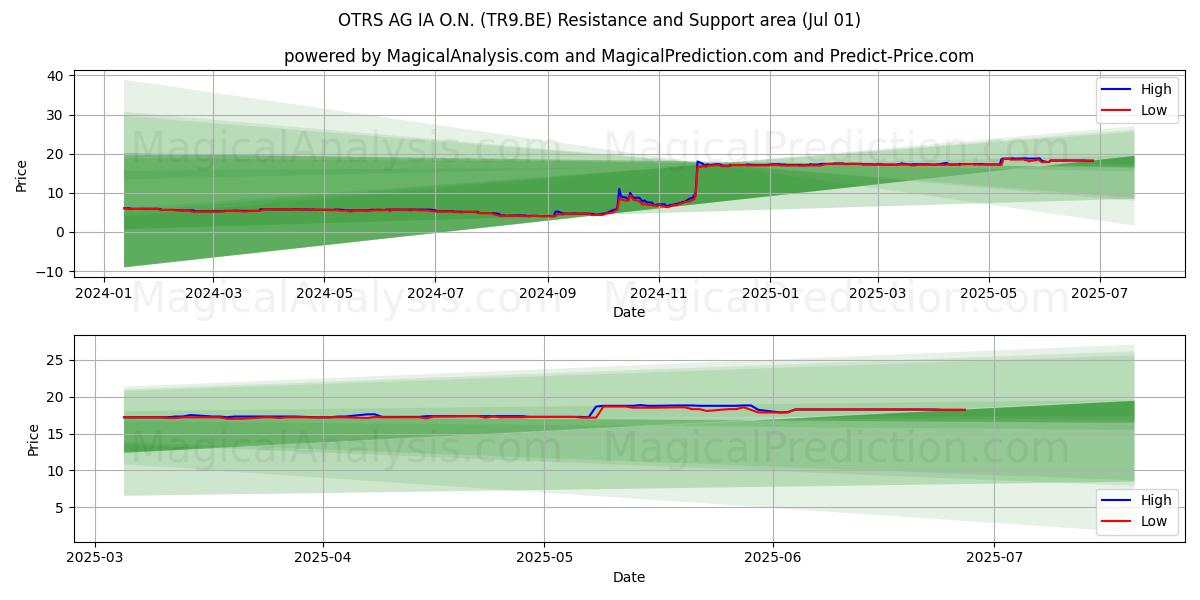This screenshot has width=1200, height=600.
Task: Click the top chart 'Date' axis label
Action: 629,312
